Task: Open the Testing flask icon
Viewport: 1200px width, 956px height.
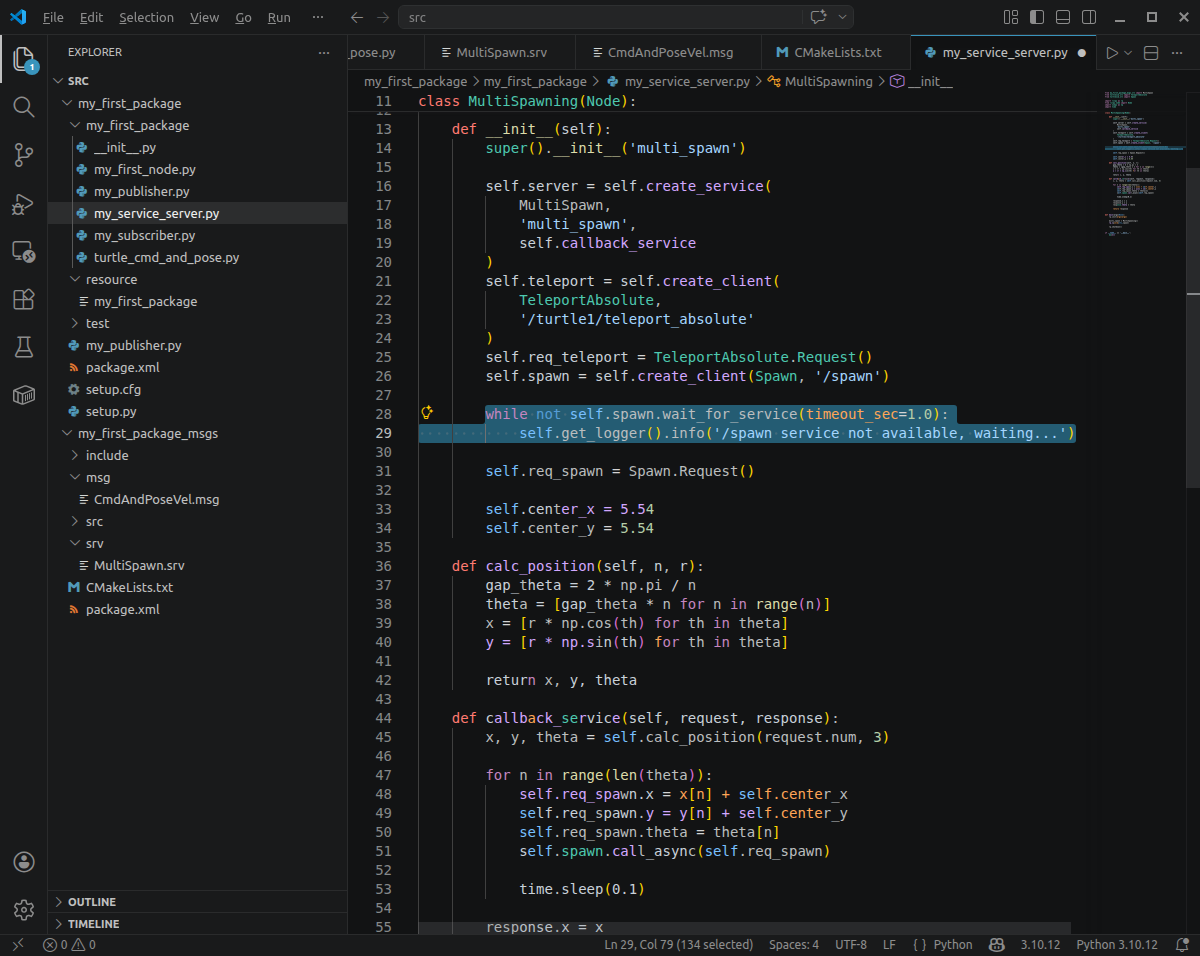Action: click(24, 347)
